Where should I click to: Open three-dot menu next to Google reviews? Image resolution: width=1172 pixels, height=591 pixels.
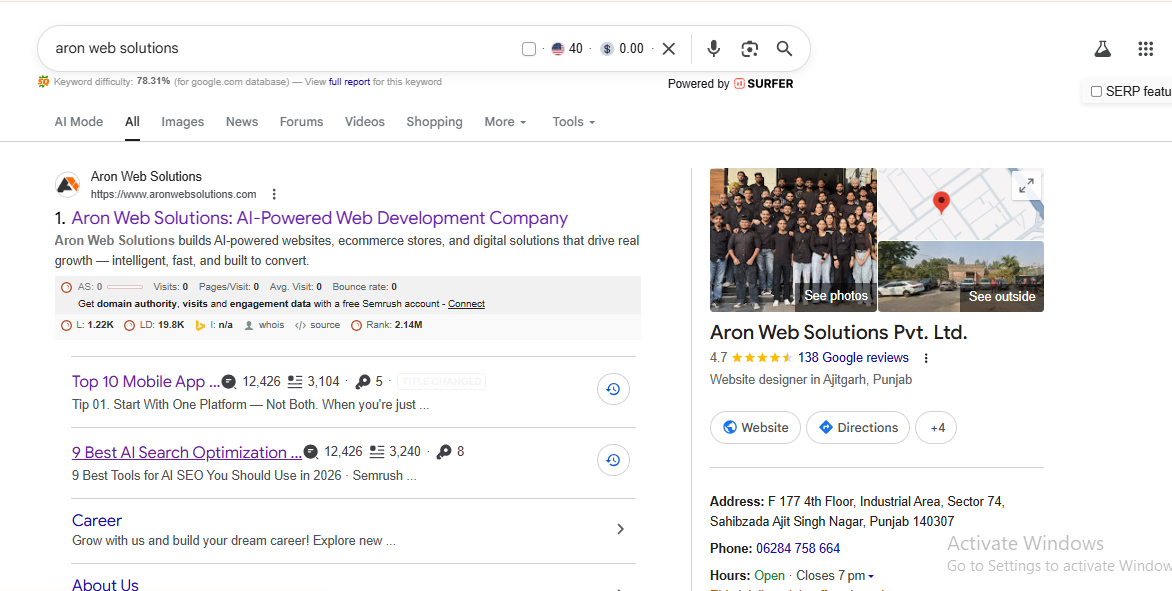point(926,358)
